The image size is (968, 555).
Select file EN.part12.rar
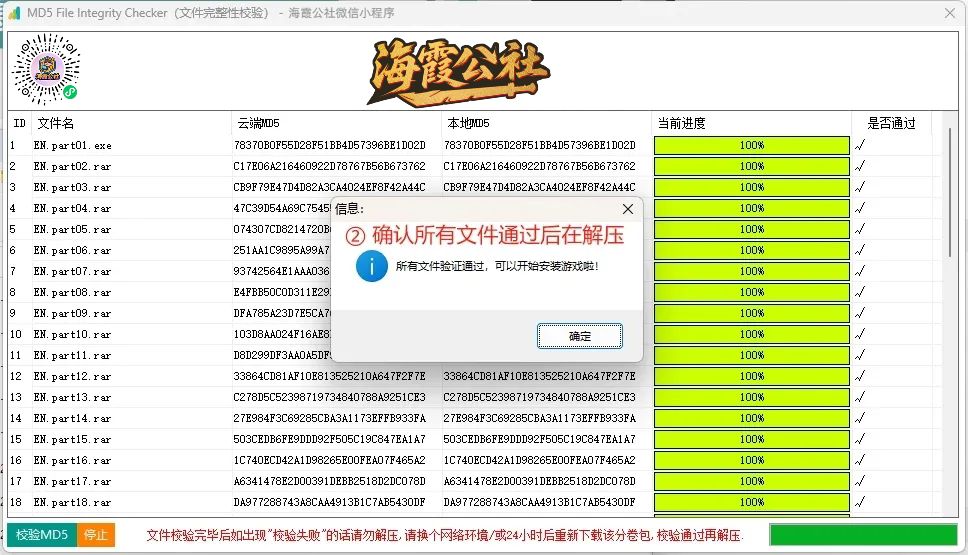pyautogui.click(x=73, y=377)
